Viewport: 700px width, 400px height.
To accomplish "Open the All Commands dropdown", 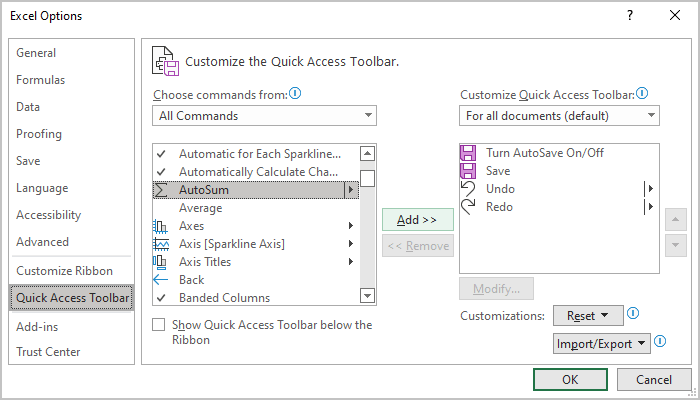I will (x=264, y=116).
